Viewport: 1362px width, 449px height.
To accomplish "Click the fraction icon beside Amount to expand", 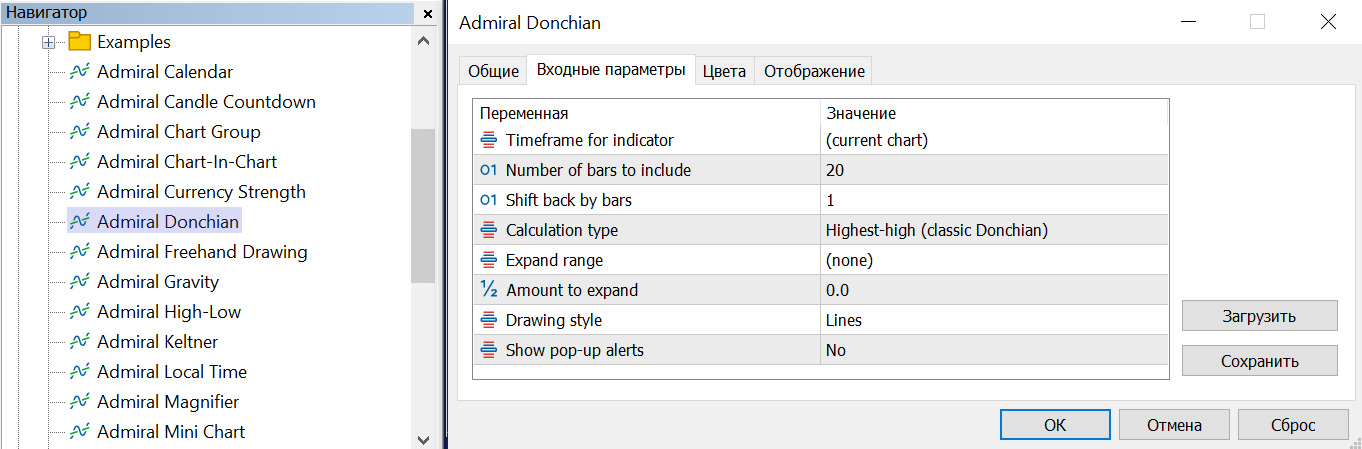I will pyautogui.click(x=489, y=290).
